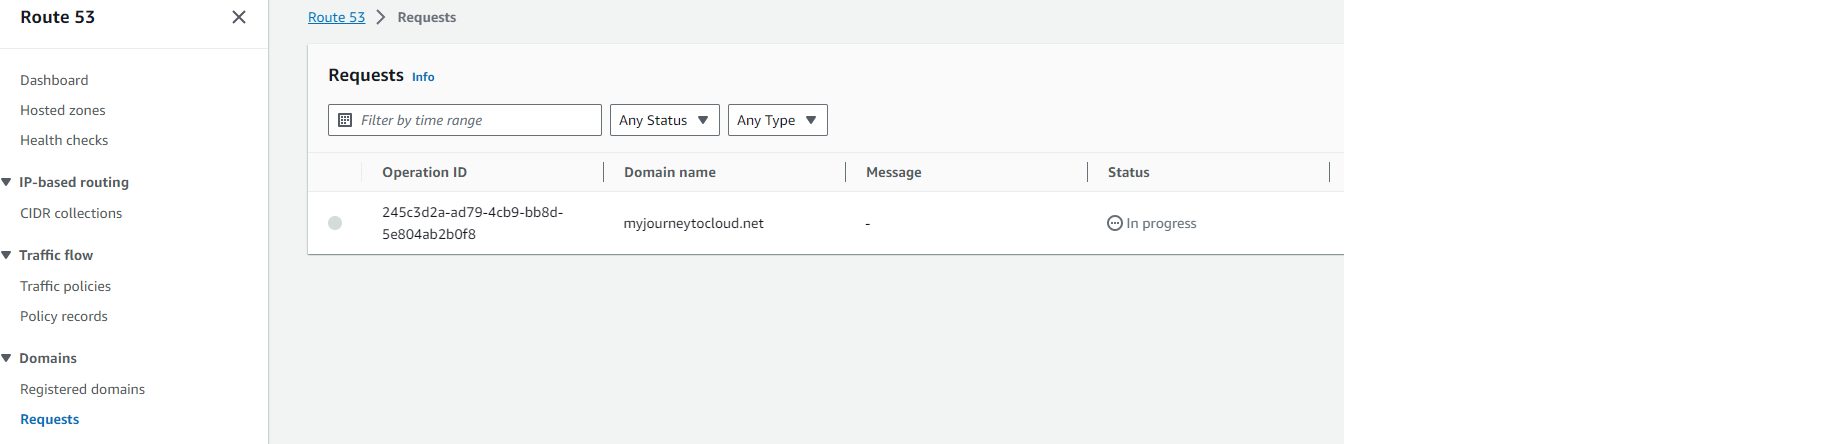
Task: Navigate to CIDR collections
Action: (x=71, y=213)
